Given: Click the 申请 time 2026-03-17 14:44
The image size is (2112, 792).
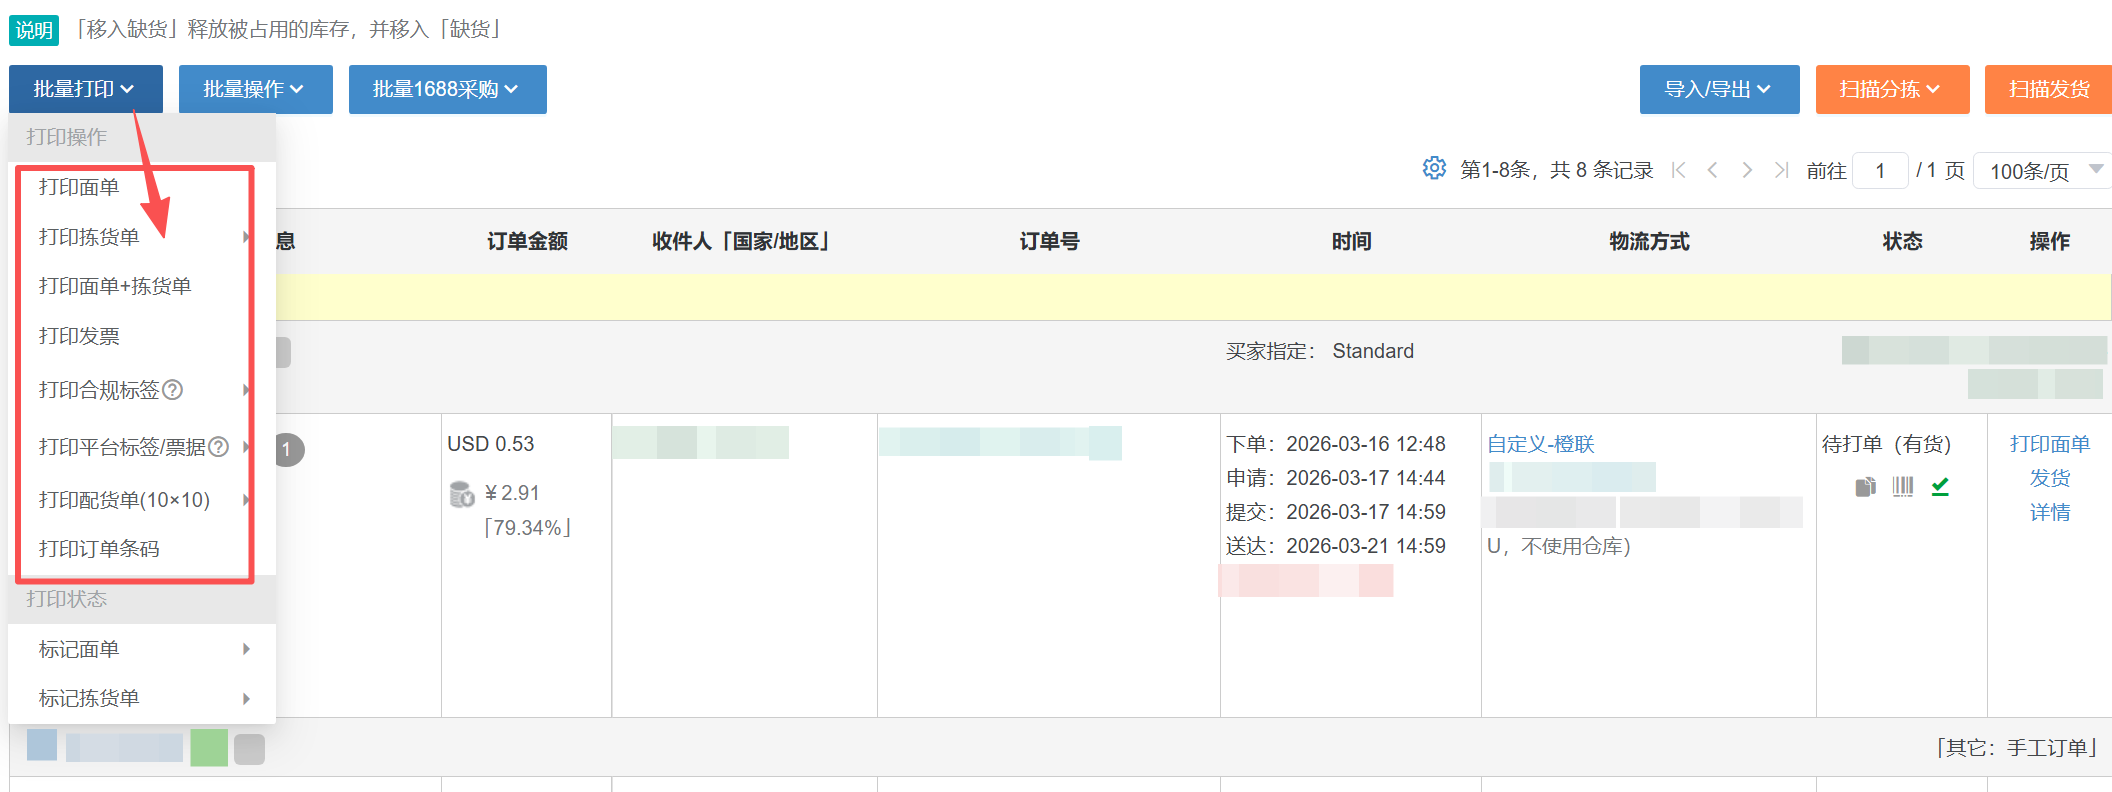Looking at the screenshot, I should click(x=1336, y=478).
